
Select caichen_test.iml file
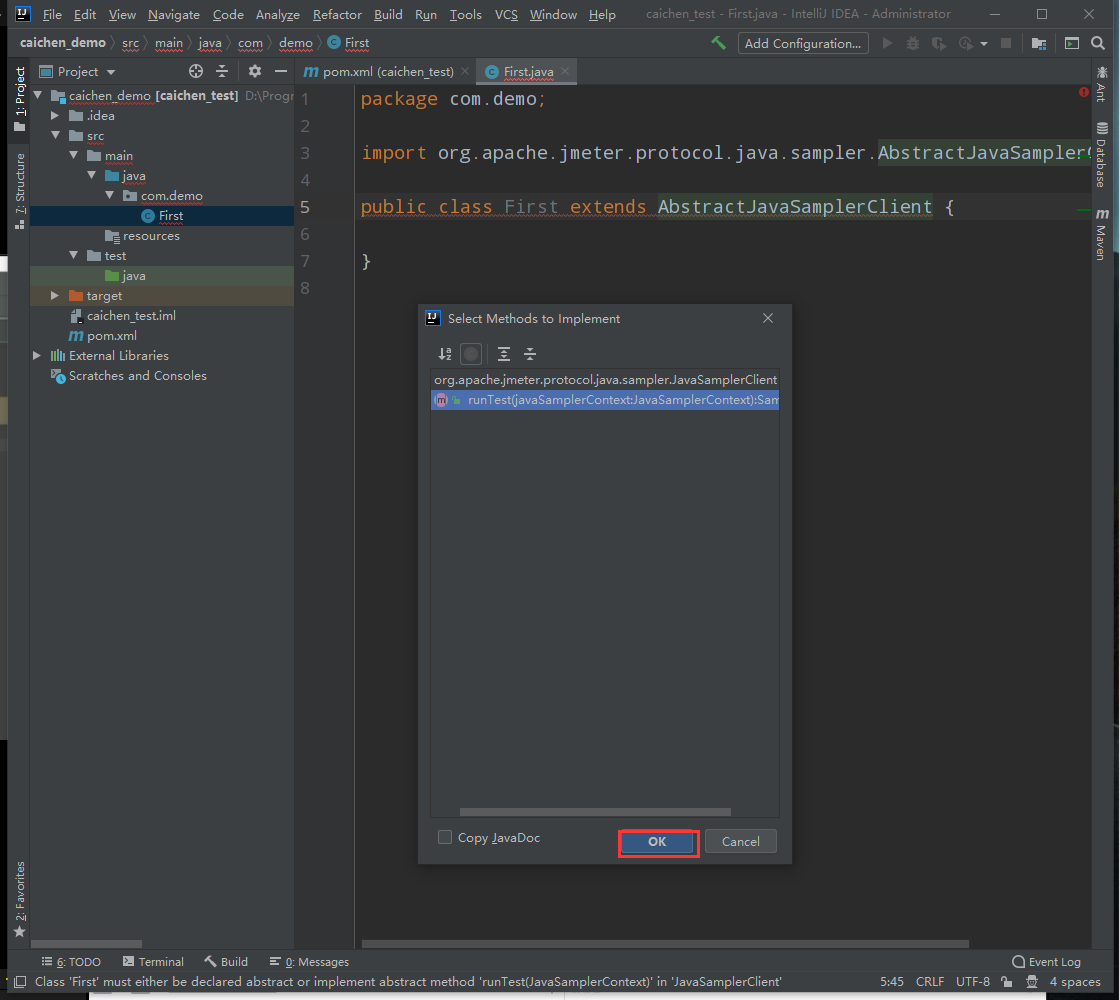pos(123,315)
